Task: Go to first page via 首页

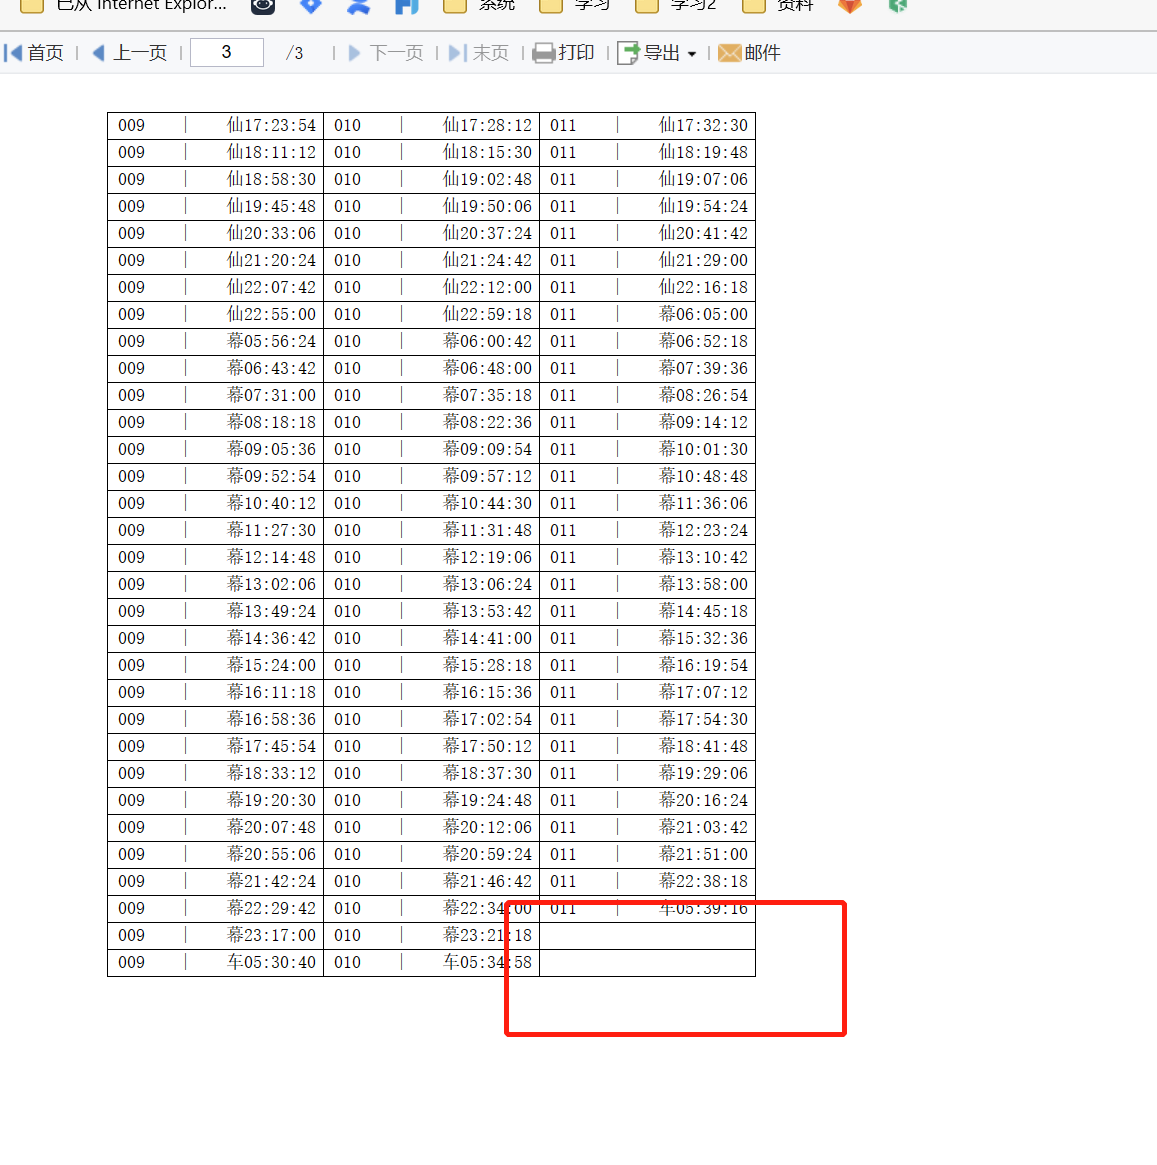Action: pos(34,53)
